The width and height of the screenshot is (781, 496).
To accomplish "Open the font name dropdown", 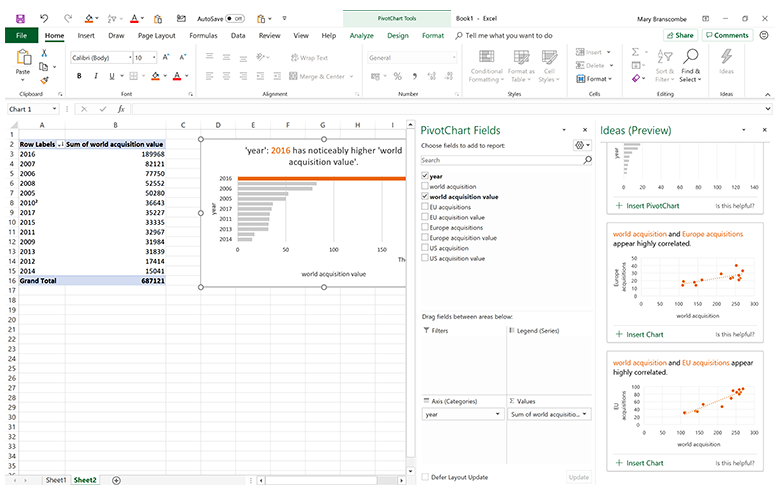I will point(130,58).
